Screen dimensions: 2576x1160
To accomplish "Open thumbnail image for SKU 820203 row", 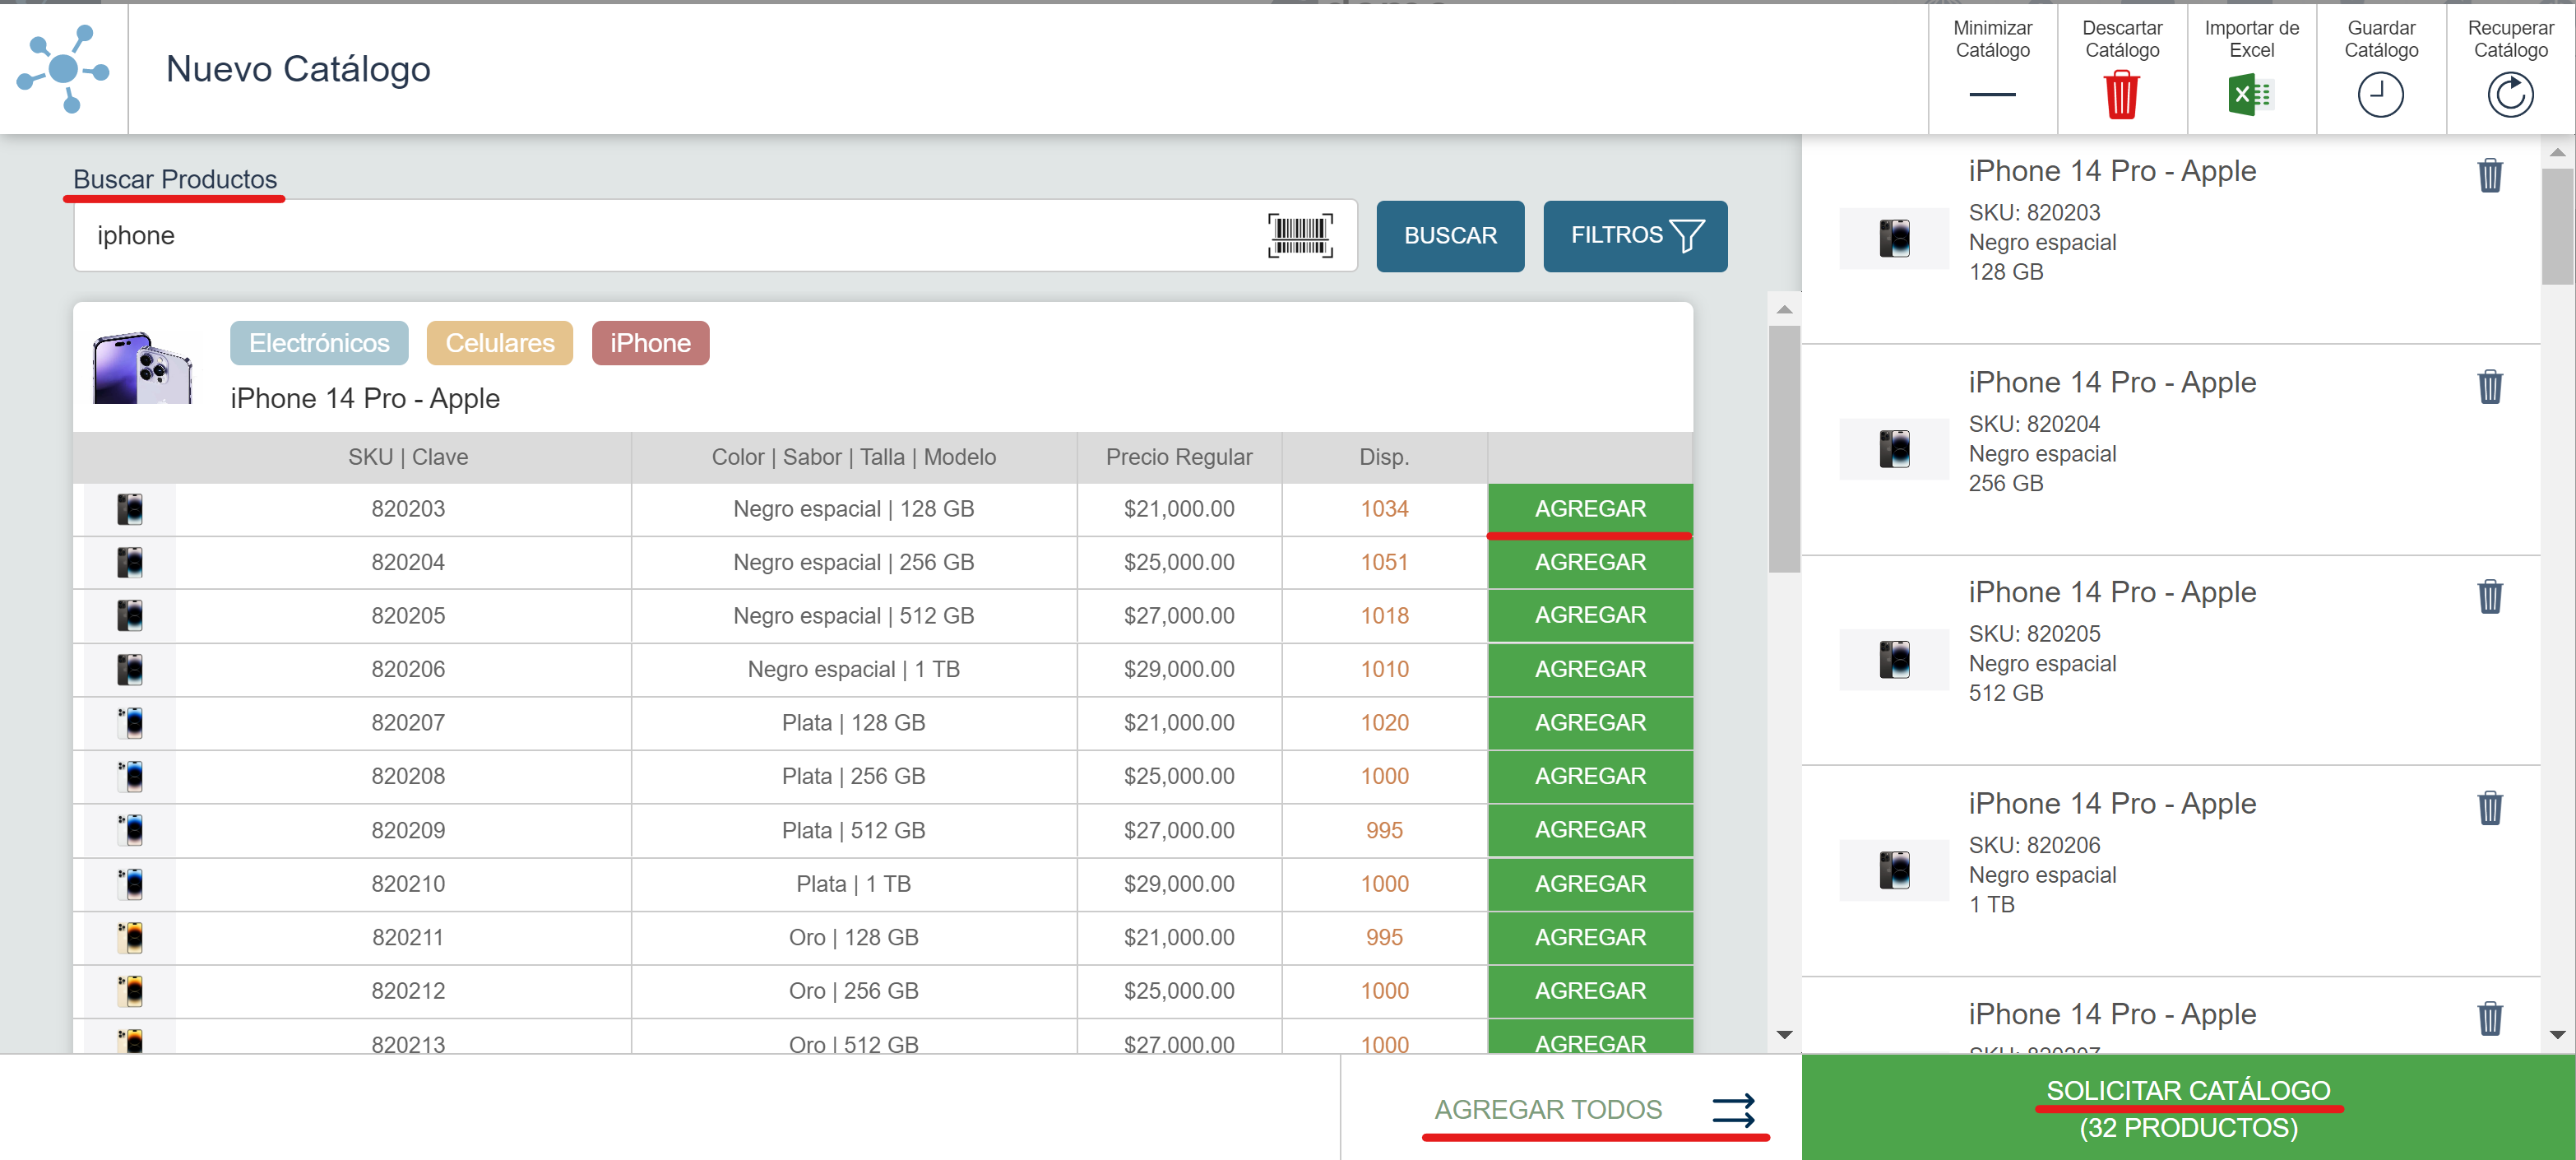I will click(130, 509).
